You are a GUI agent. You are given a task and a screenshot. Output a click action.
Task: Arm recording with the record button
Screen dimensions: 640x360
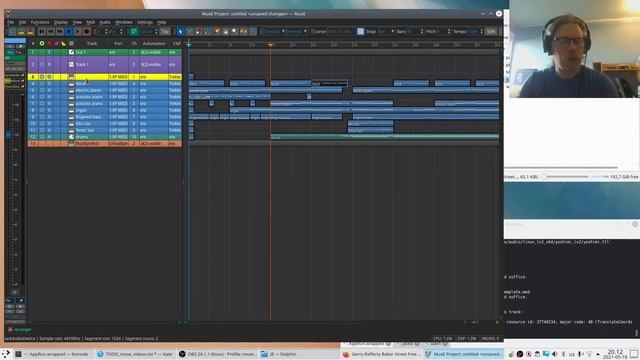pyautogui.click(x=87, y=31)
